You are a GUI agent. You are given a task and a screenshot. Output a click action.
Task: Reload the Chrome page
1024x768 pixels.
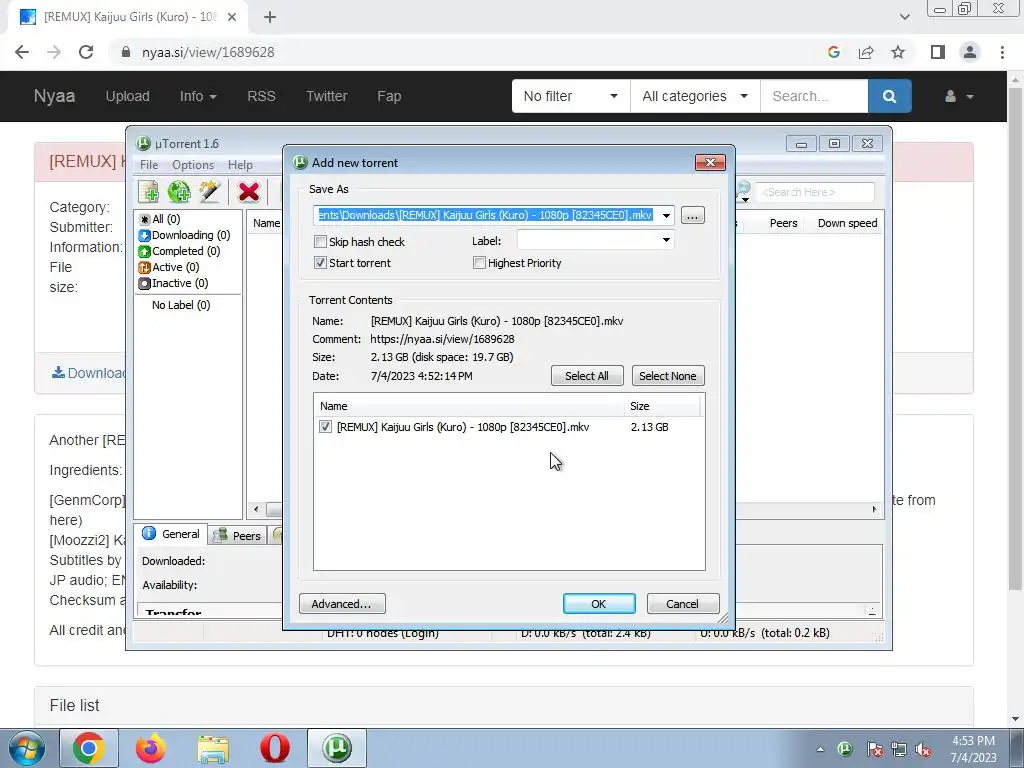click(86, 52)
